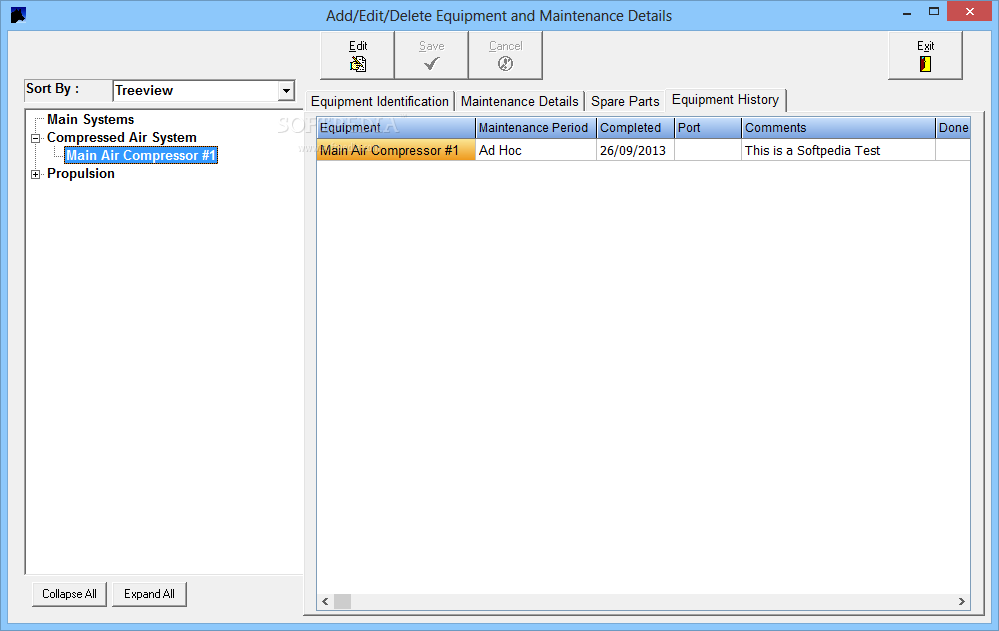Click the Expand All button
This screenshot has height=631, width=999.
tap(149, 594)
